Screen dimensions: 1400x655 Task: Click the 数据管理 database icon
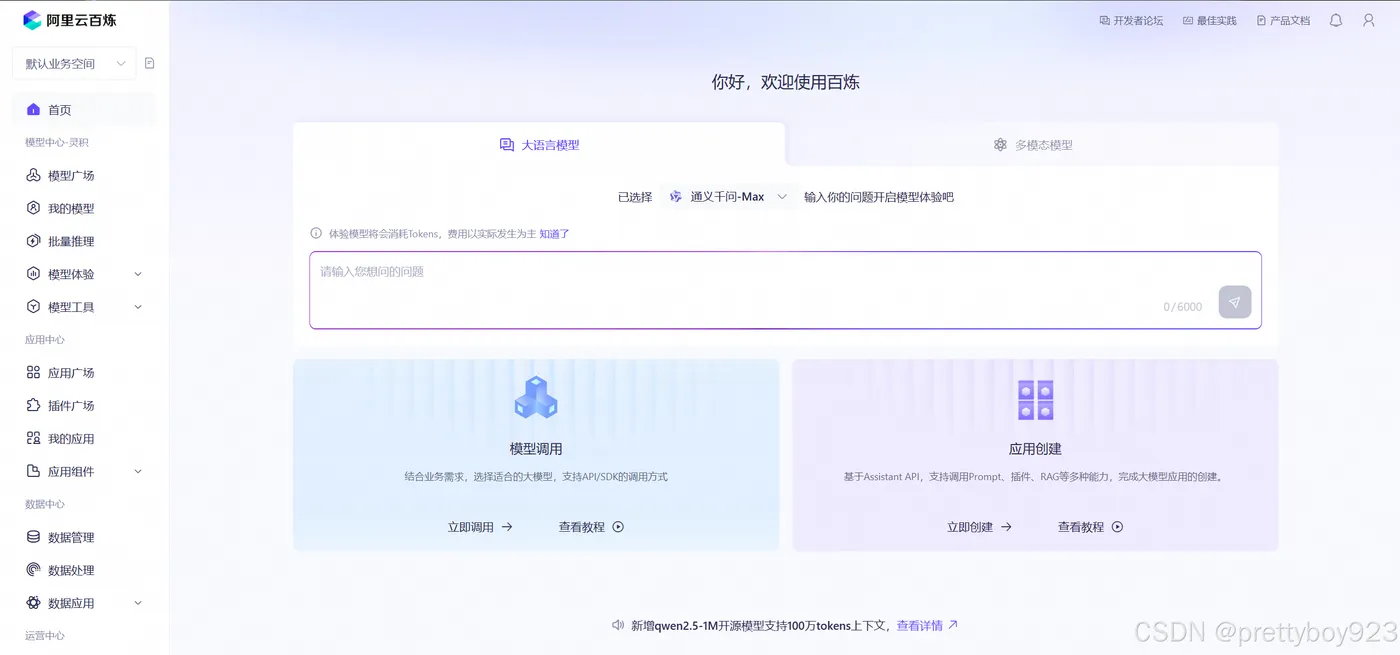33,538
